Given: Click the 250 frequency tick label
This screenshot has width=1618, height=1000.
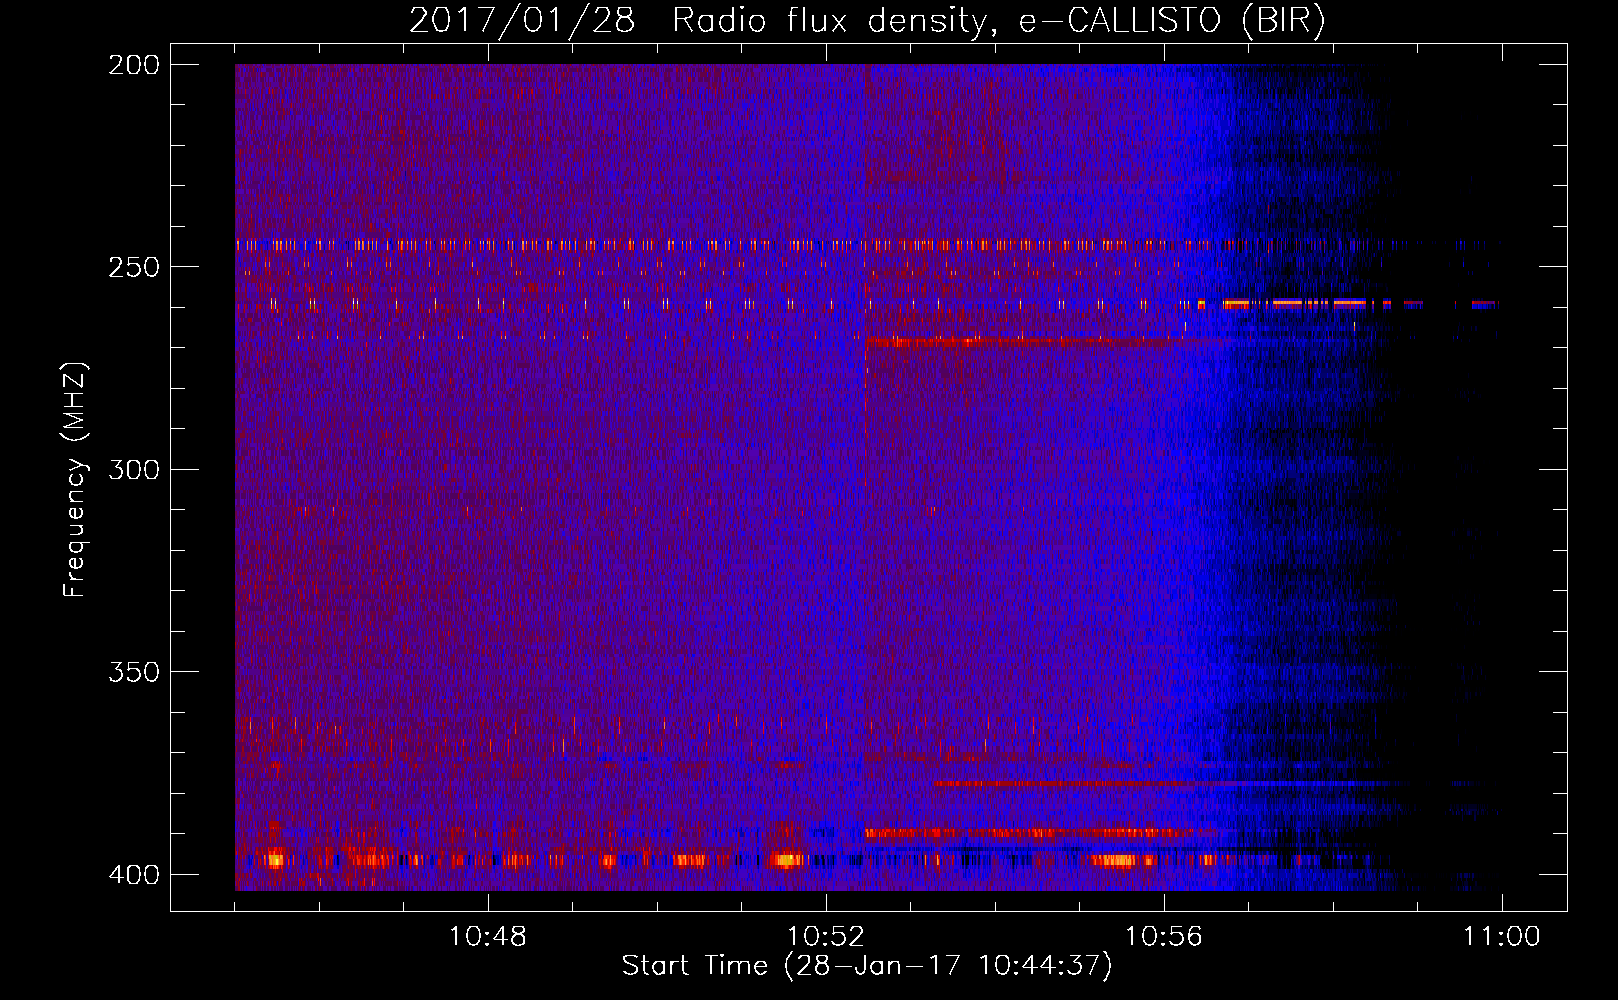Looking at the screenshot, I should click(x=134, y=267).
